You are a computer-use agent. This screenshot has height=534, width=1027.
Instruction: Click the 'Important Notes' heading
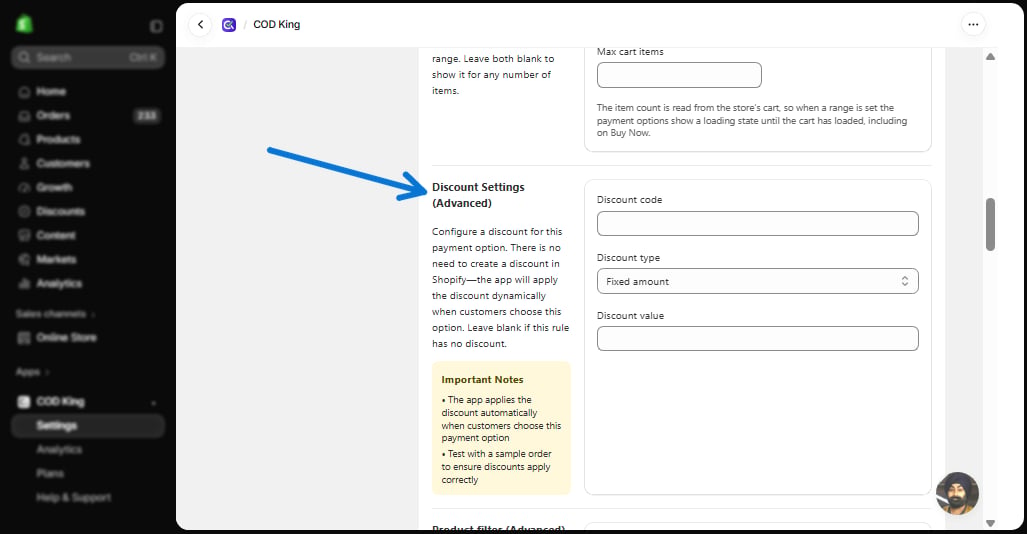[x=482, y=380]
